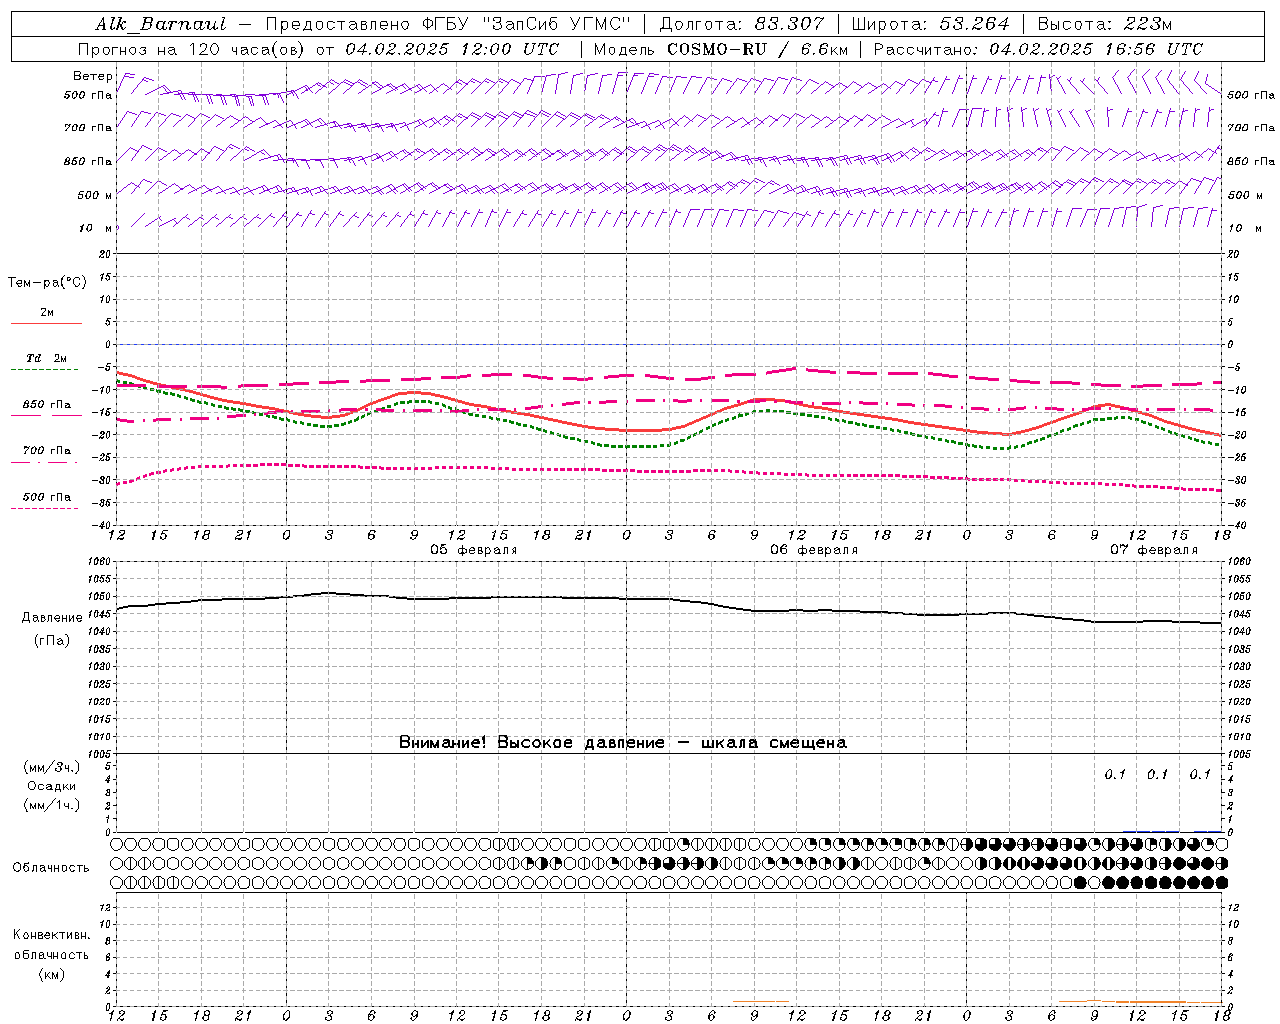Click the '(км)' unit under convective cloudiness
1280x1024 pixels.
[x=51, y=974]
